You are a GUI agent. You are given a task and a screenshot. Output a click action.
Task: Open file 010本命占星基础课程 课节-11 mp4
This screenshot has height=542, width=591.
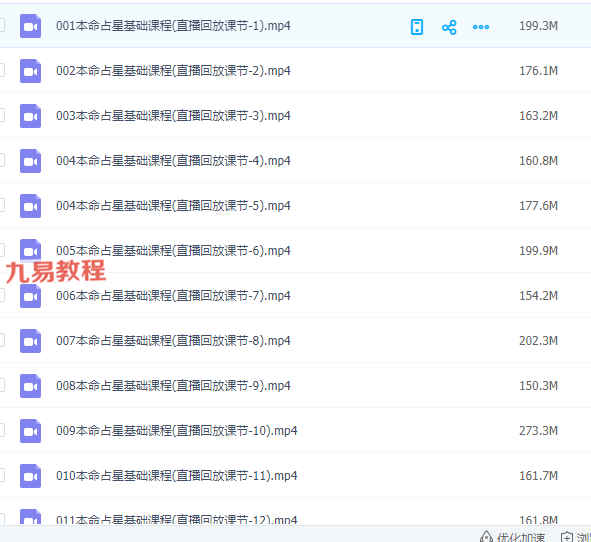(x=177, y=476)
